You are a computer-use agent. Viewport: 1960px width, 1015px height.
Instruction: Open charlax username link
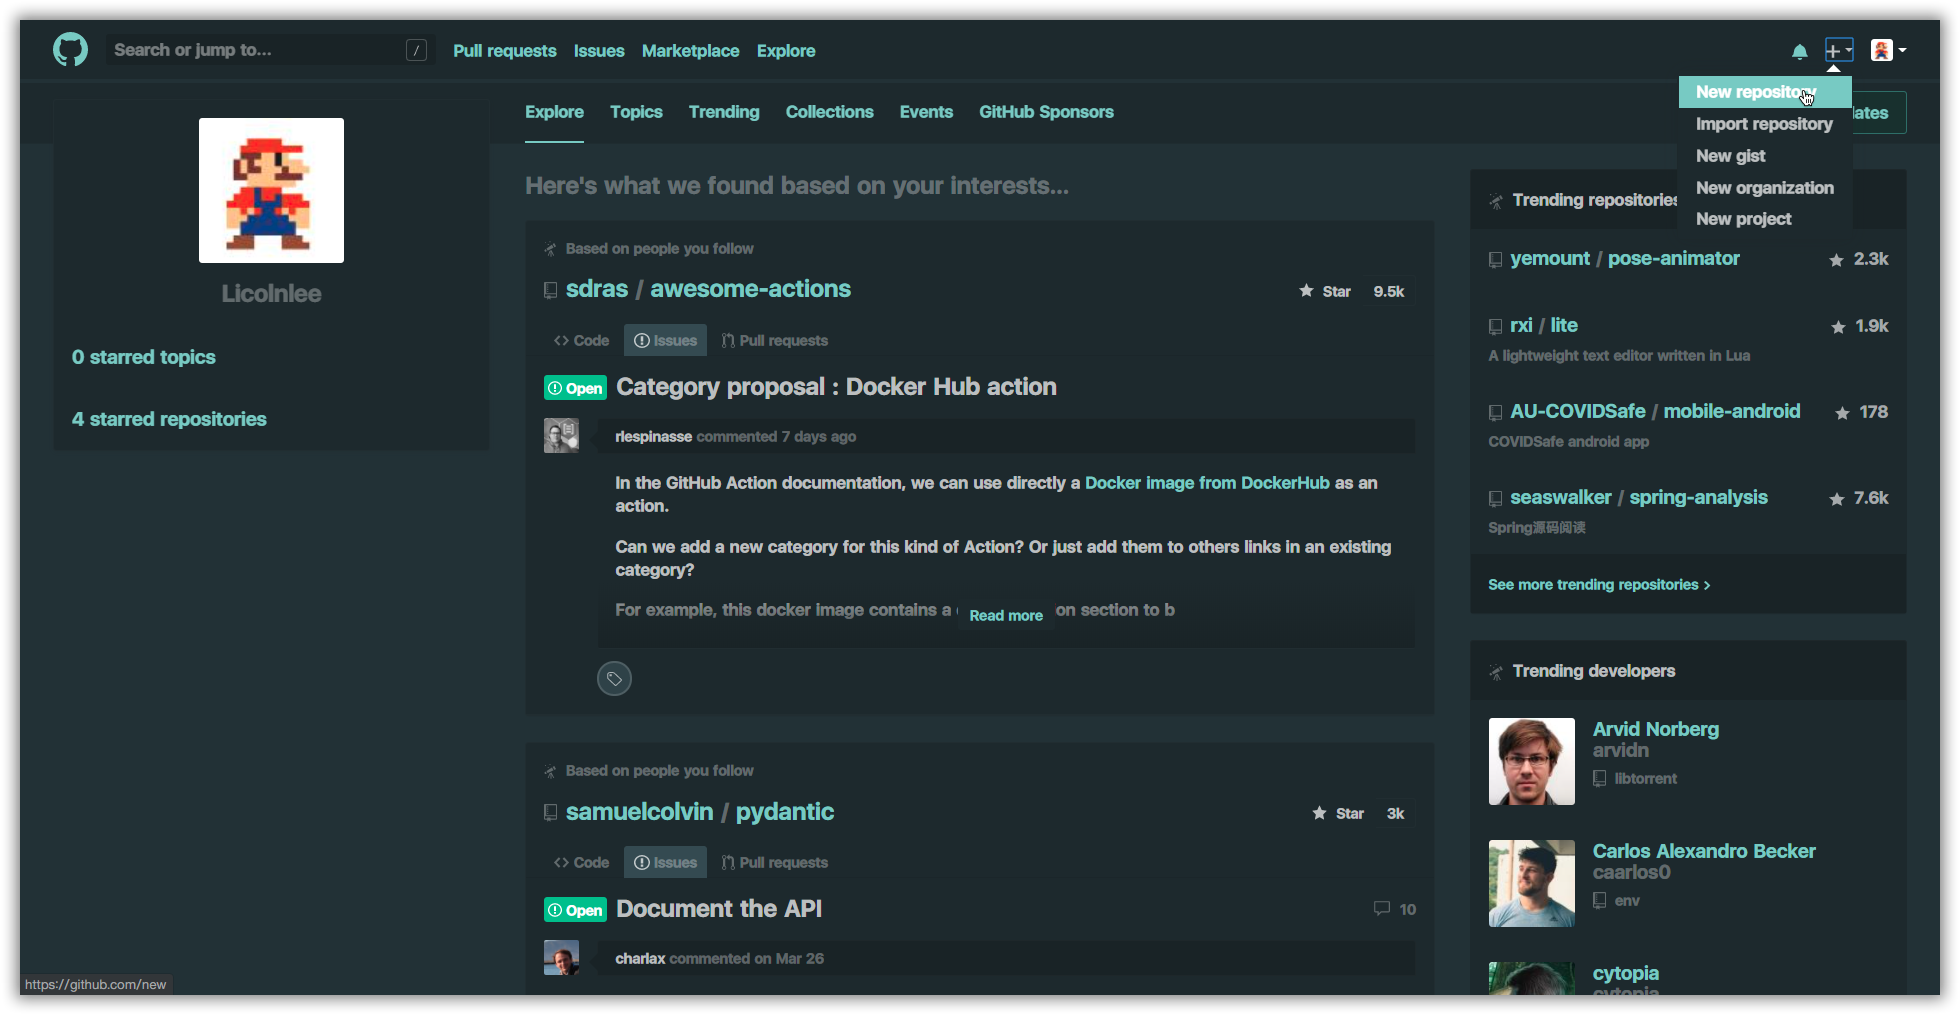(x=640, y=959)
